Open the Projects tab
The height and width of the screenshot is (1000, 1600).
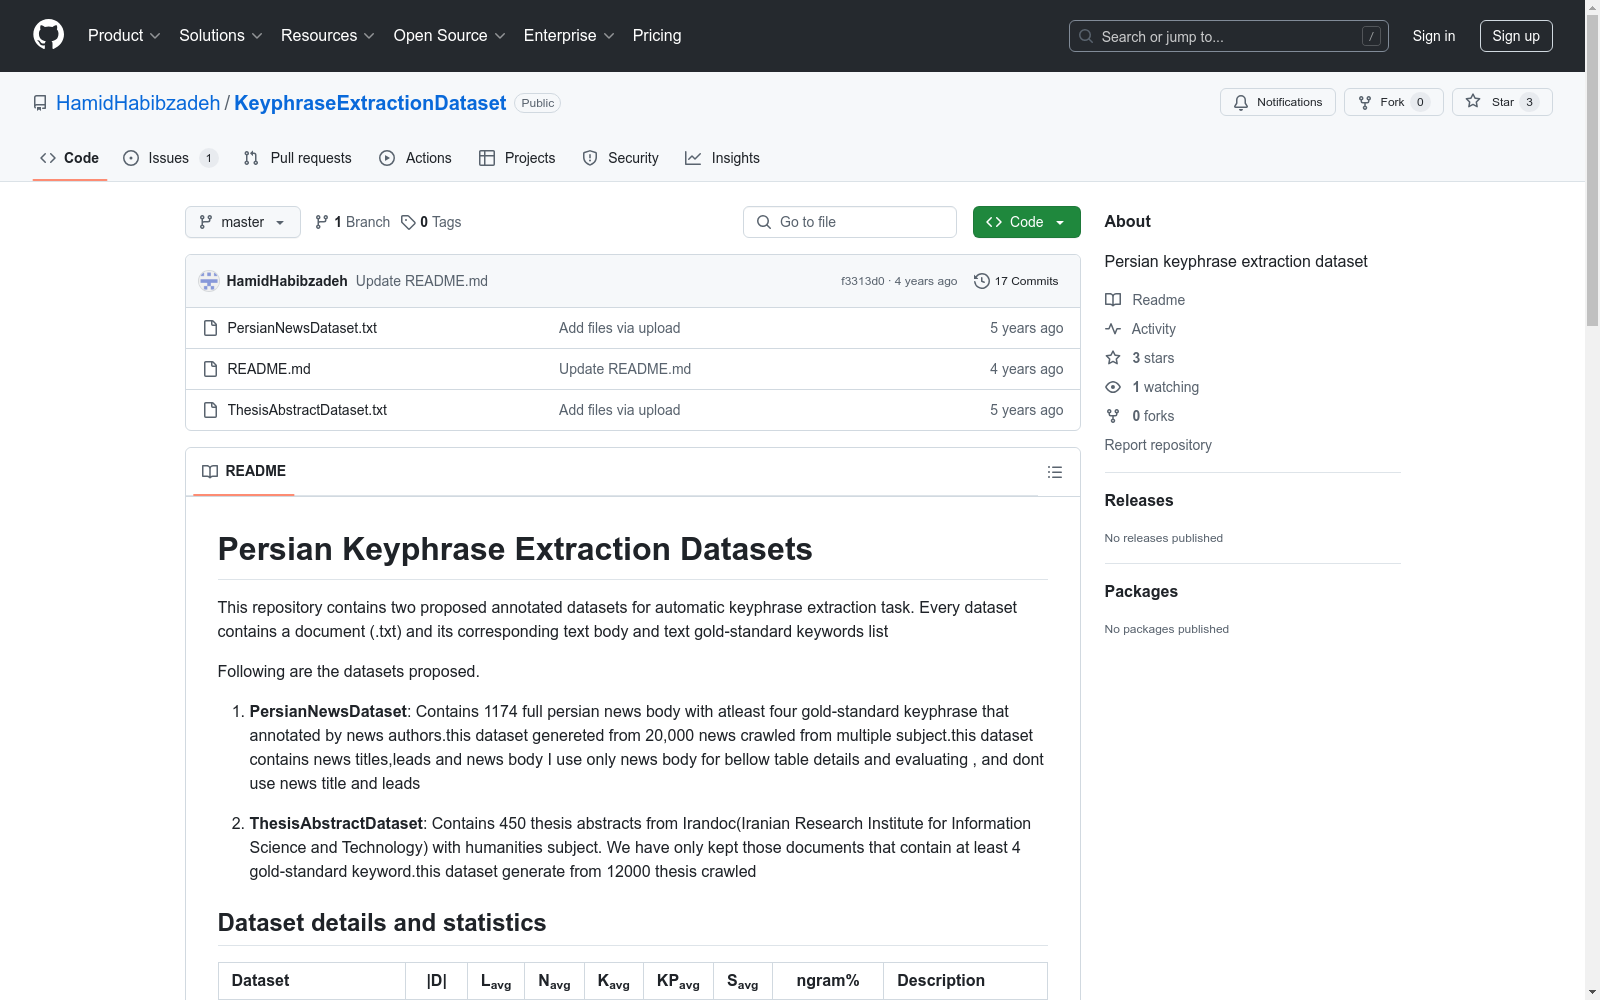[x=517, y=158]
